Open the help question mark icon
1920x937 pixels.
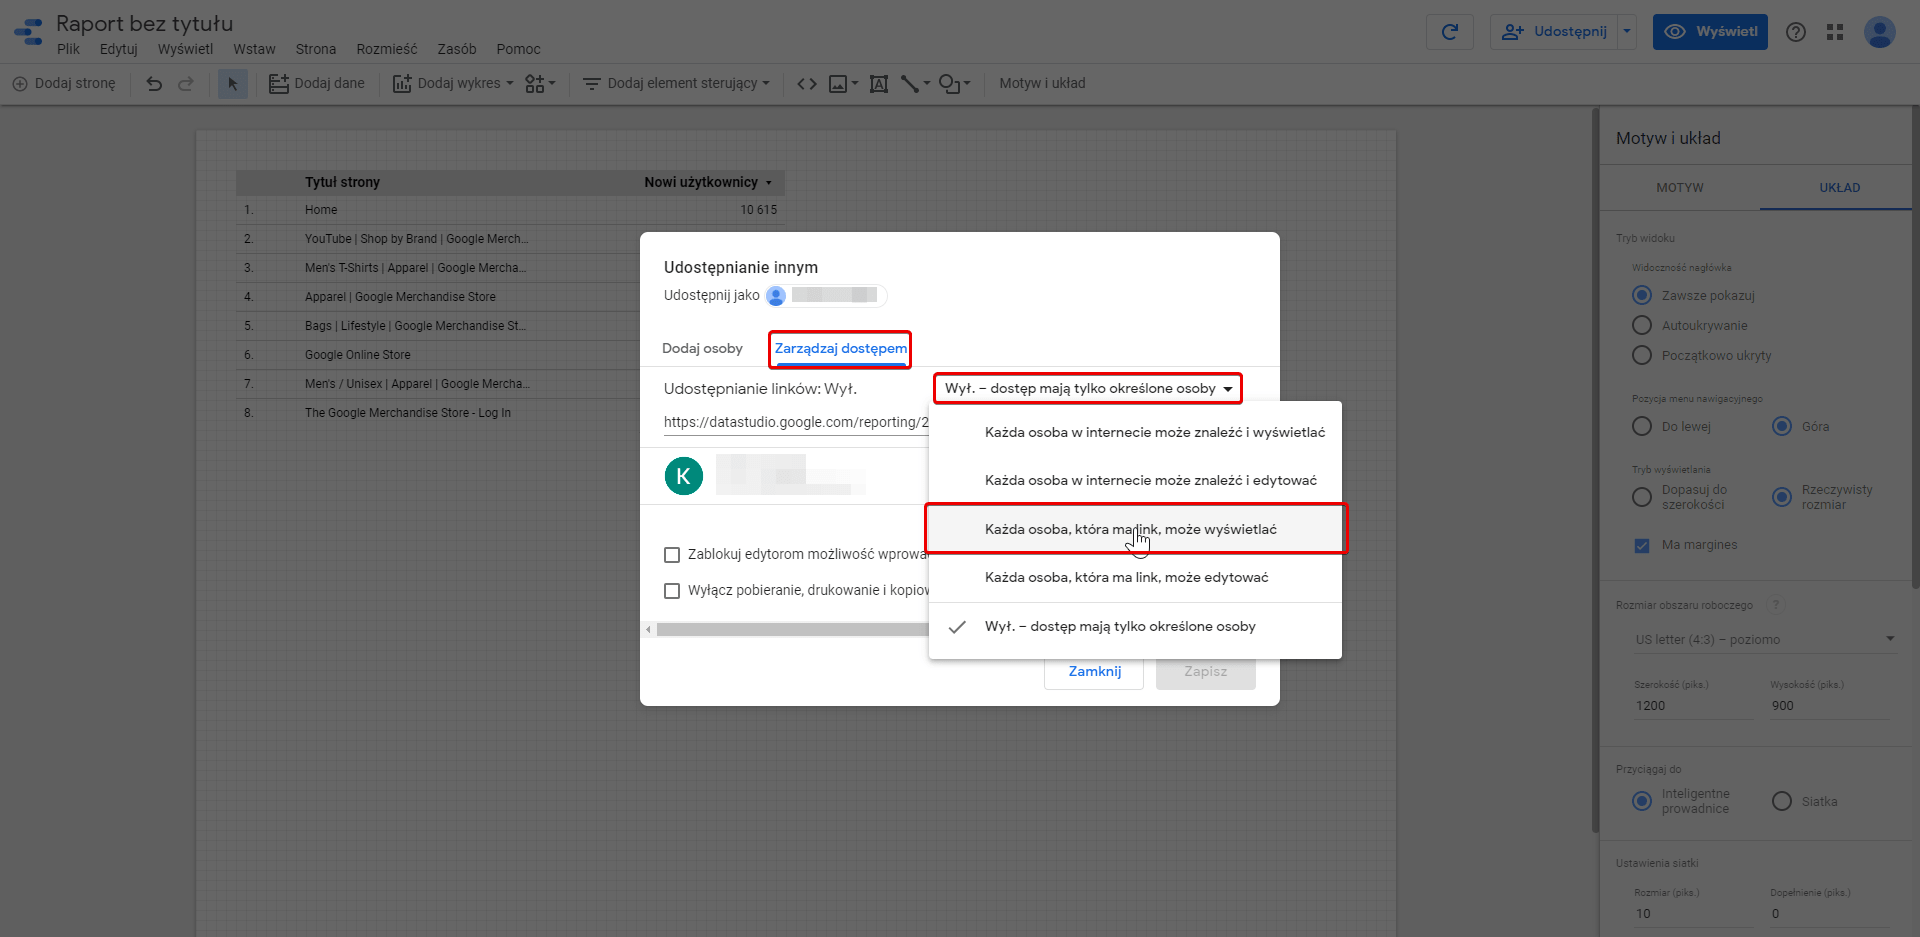pyautogui.click(x=1796, y=32)
